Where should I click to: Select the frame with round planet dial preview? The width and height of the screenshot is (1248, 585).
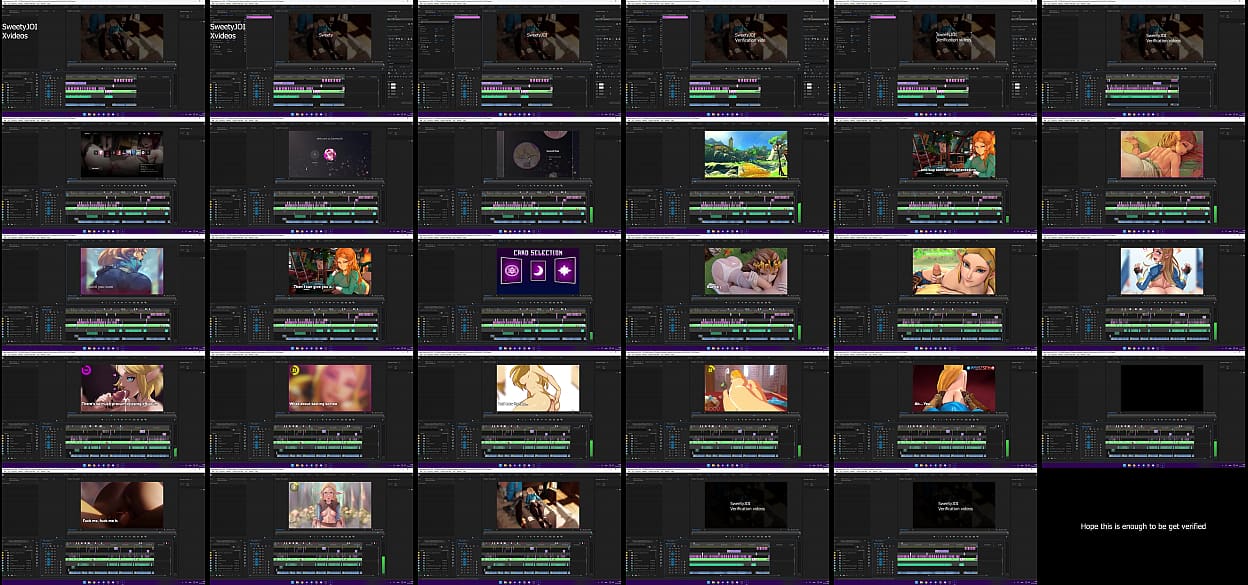tap(519, 174)
